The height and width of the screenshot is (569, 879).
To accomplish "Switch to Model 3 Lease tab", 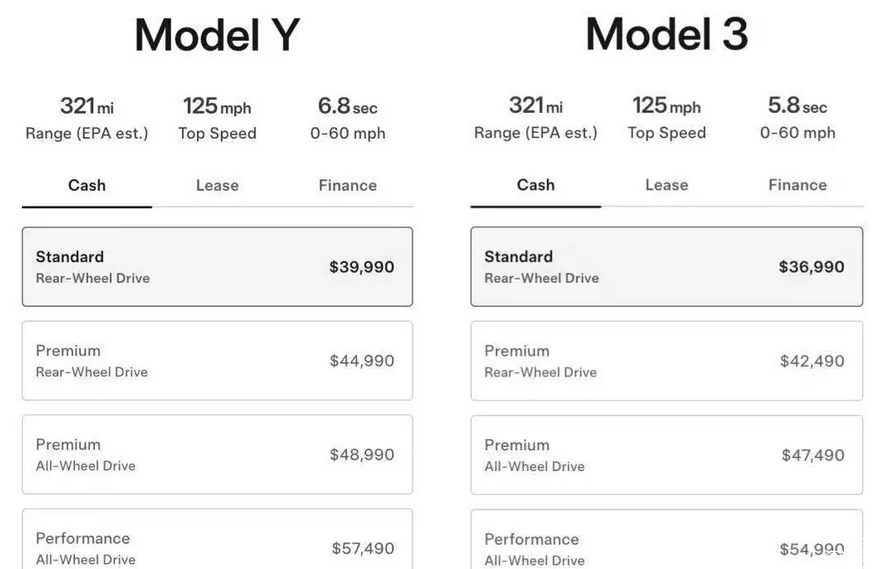I will [x=666, y=185].
